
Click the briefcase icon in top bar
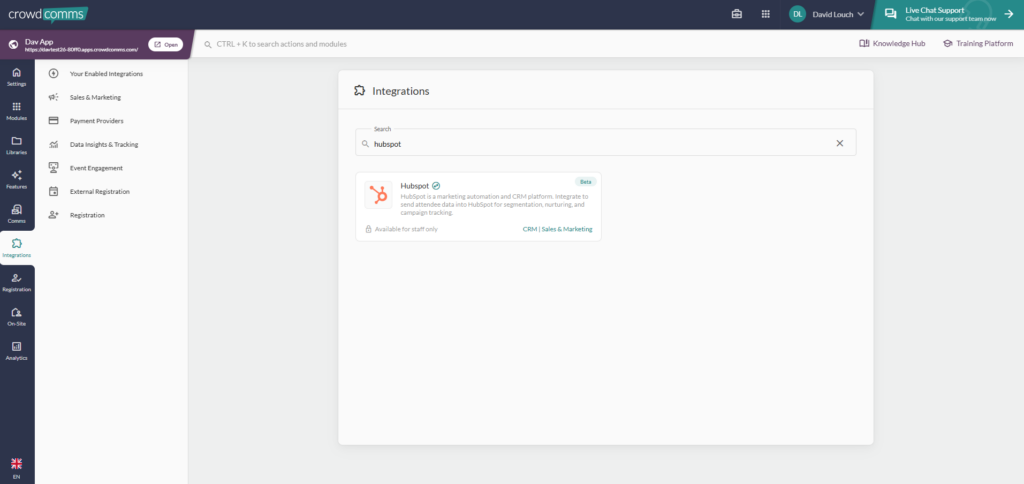(x=737, y=14)
